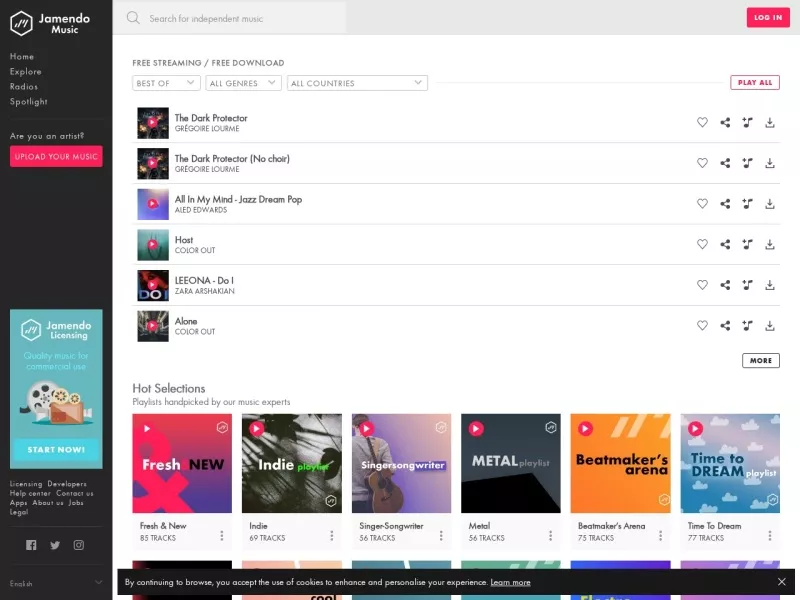800x600 pixels.
Task: Expand the English language selector
Action: pyautogui.click(x=56, y=583)
